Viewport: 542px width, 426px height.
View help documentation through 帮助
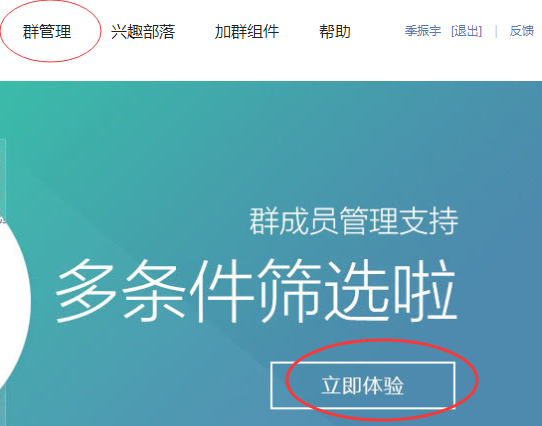click(x=335, y=31)
